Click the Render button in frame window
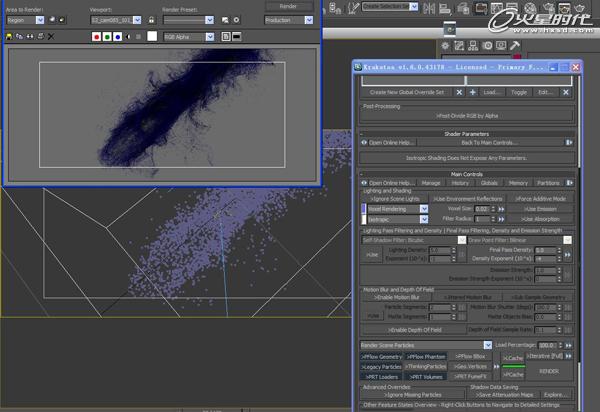Viewport: 600px width, 412px height. pyautogui.click(x=288, y=6)
